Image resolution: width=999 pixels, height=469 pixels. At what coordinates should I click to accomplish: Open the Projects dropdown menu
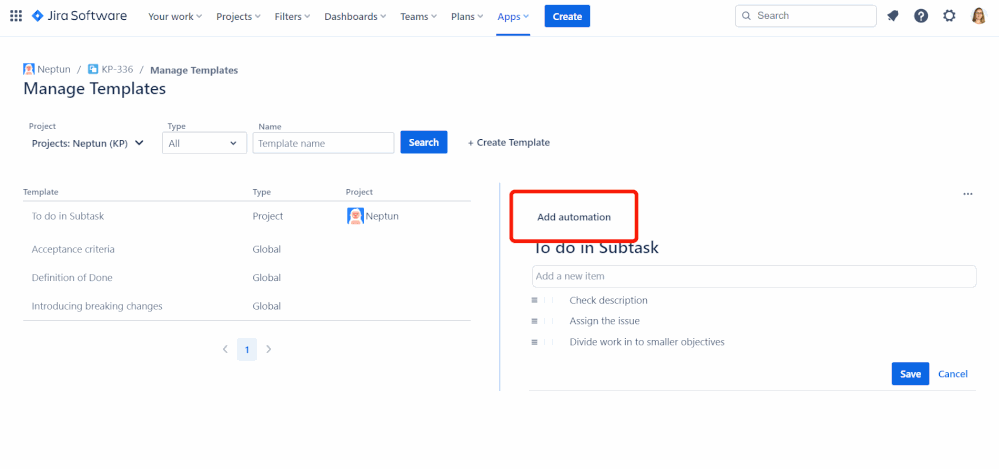pos(238,17)
